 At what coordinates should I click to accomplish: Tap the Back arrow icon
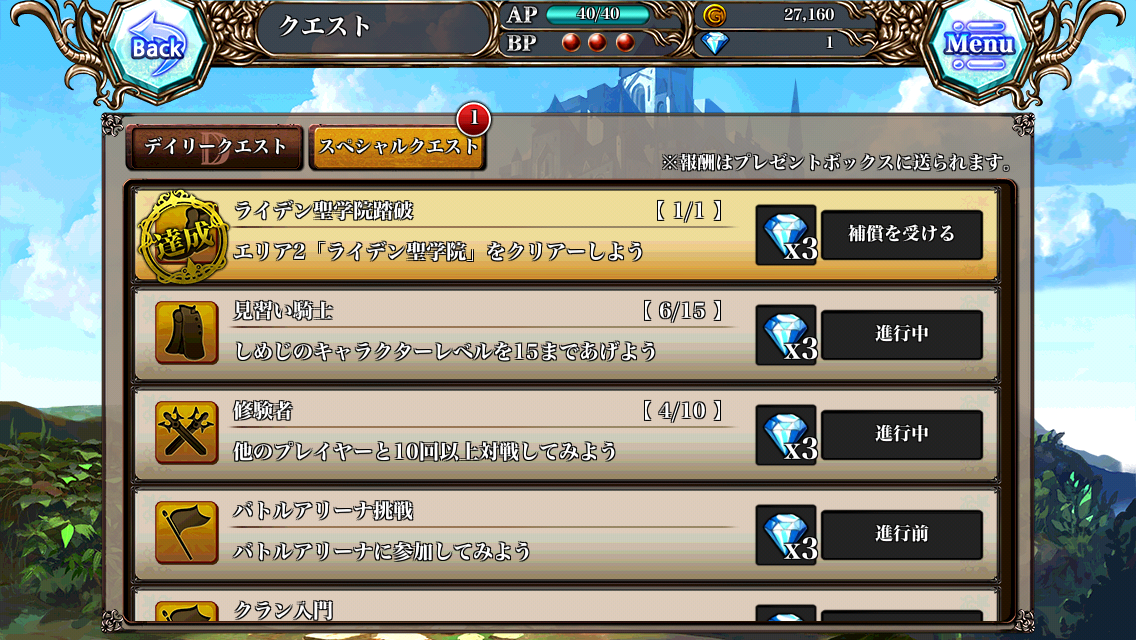[x=157, y=48]
